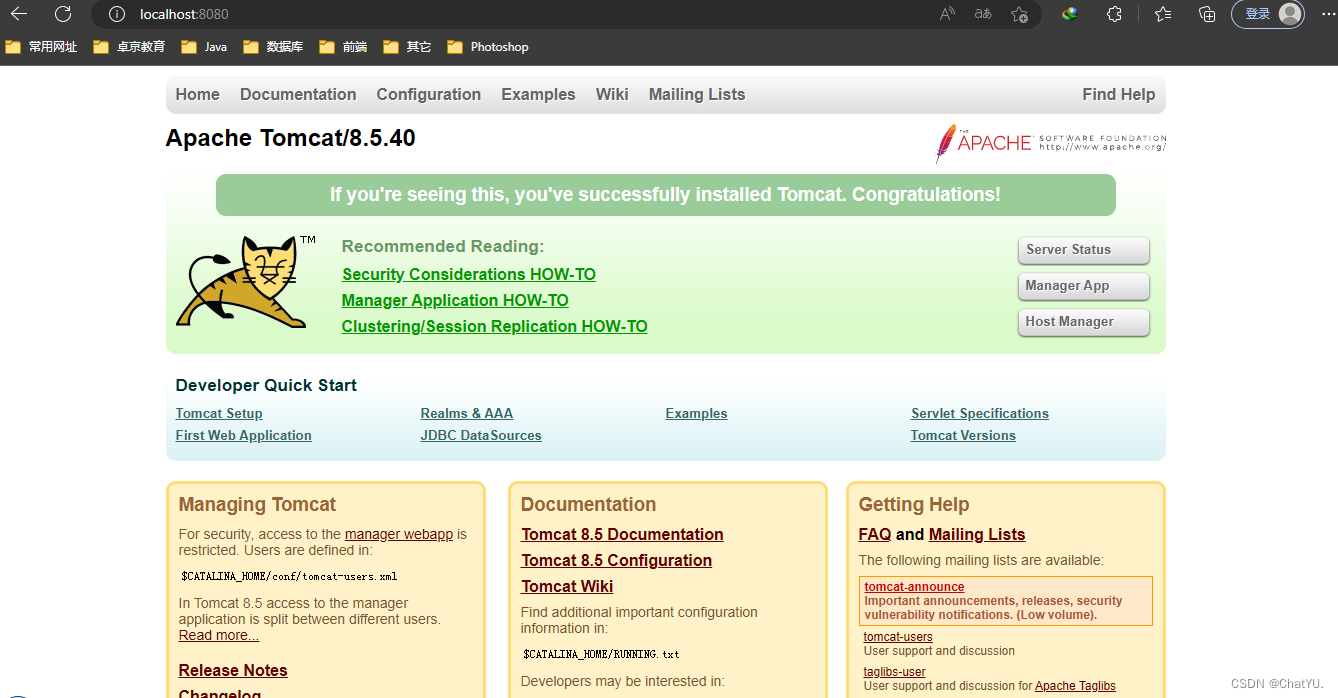Screen dimensions: 1338x698
Task: Open Examples in the top nav bar
Action: pos(538,94)
